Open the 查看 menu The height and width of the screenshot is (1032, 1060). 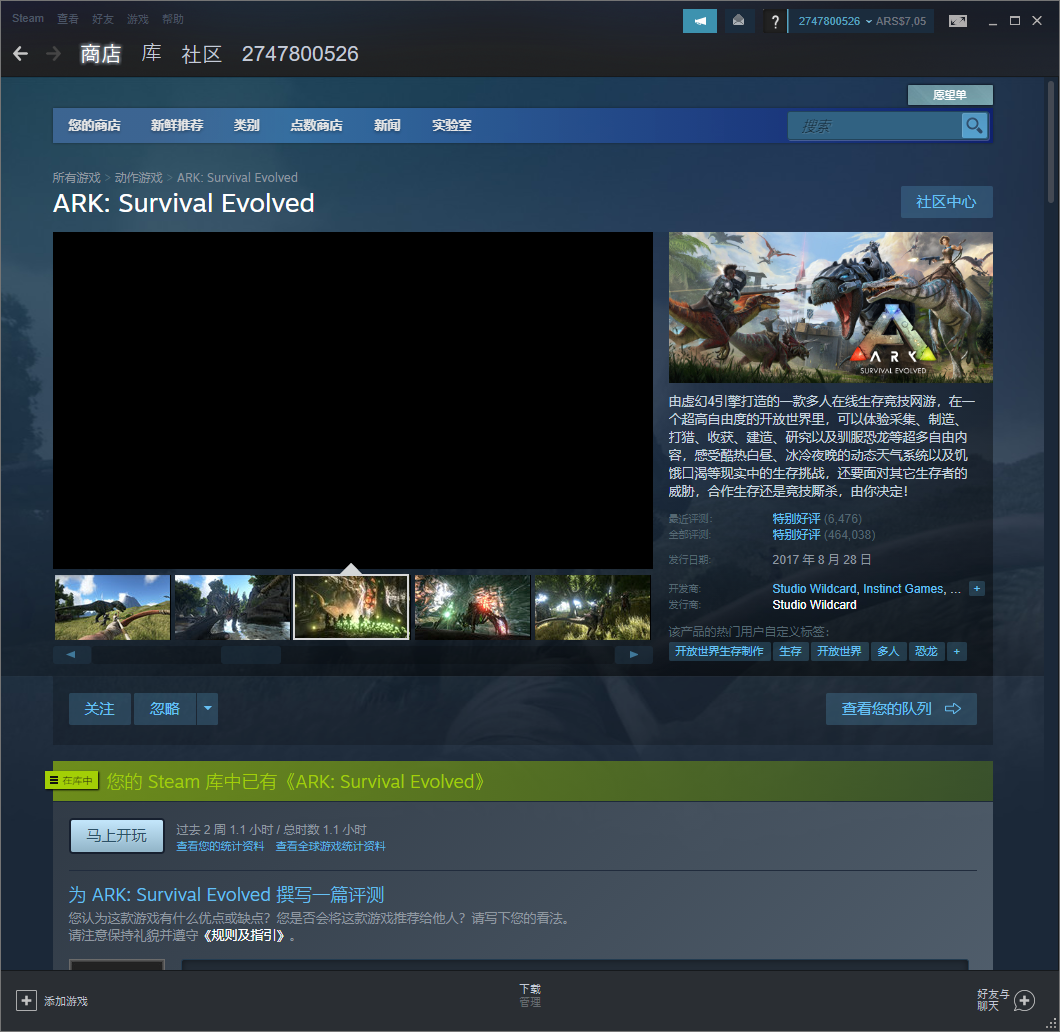point(68,19)
